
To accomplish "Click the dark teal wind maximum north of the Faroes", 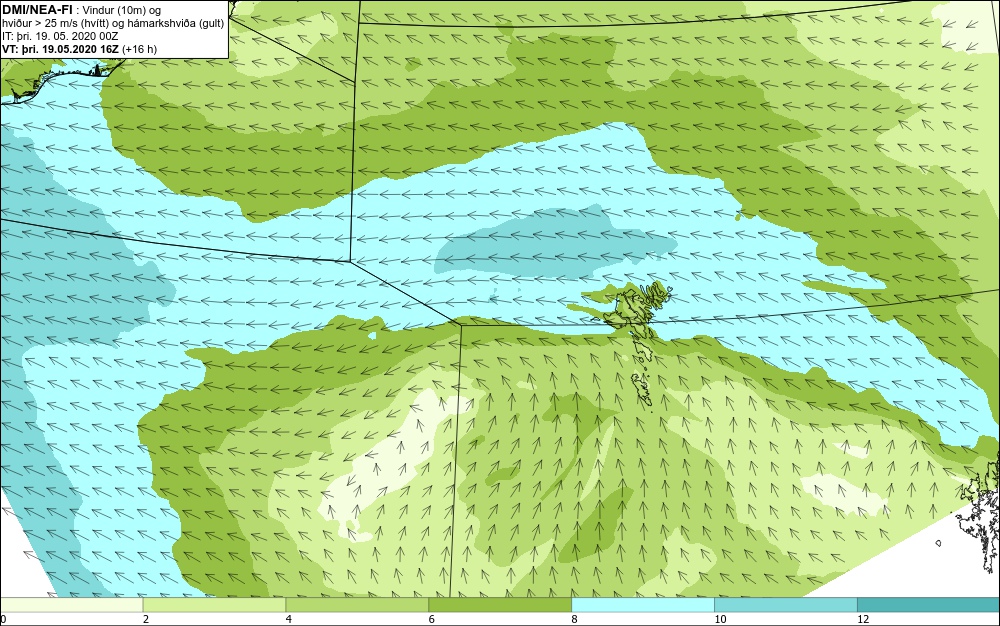I will [554, 243].
